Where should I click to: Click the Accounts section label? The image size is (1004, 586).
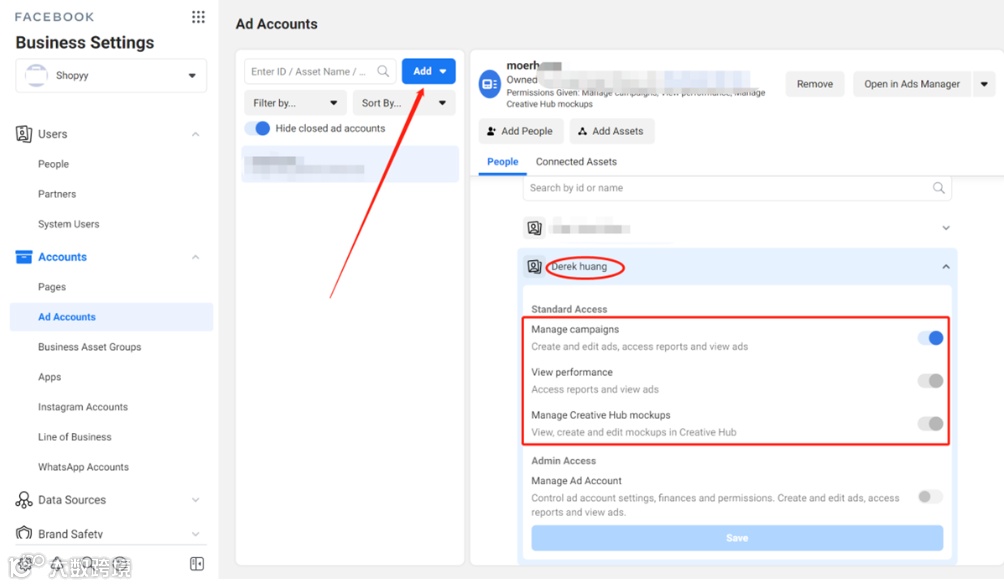click(62, 257)
